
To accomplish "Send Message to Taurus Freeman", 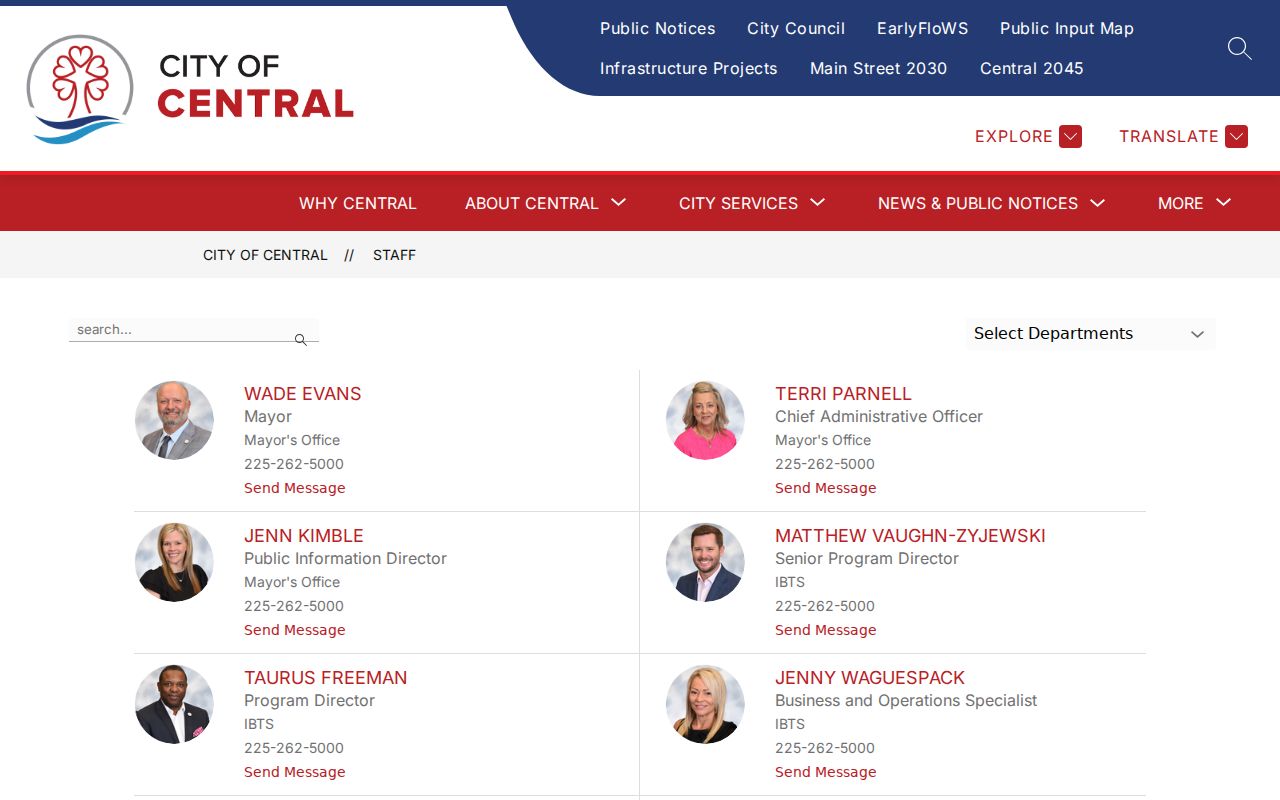I will click(x=295, y=772).
